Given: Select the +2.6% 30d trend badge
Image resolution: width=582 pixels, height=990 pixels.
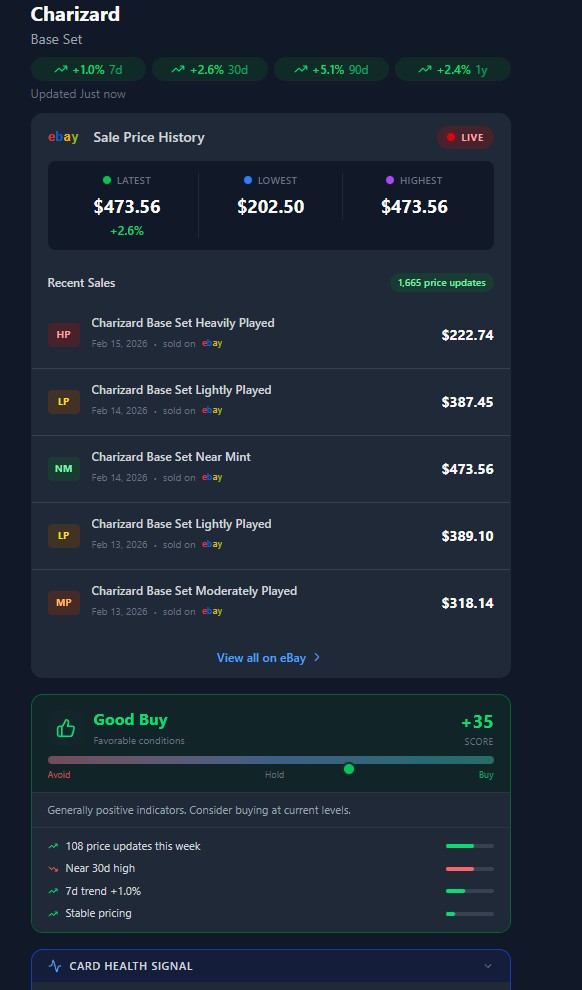Looking at the screenshot, I should coord(210,69).
